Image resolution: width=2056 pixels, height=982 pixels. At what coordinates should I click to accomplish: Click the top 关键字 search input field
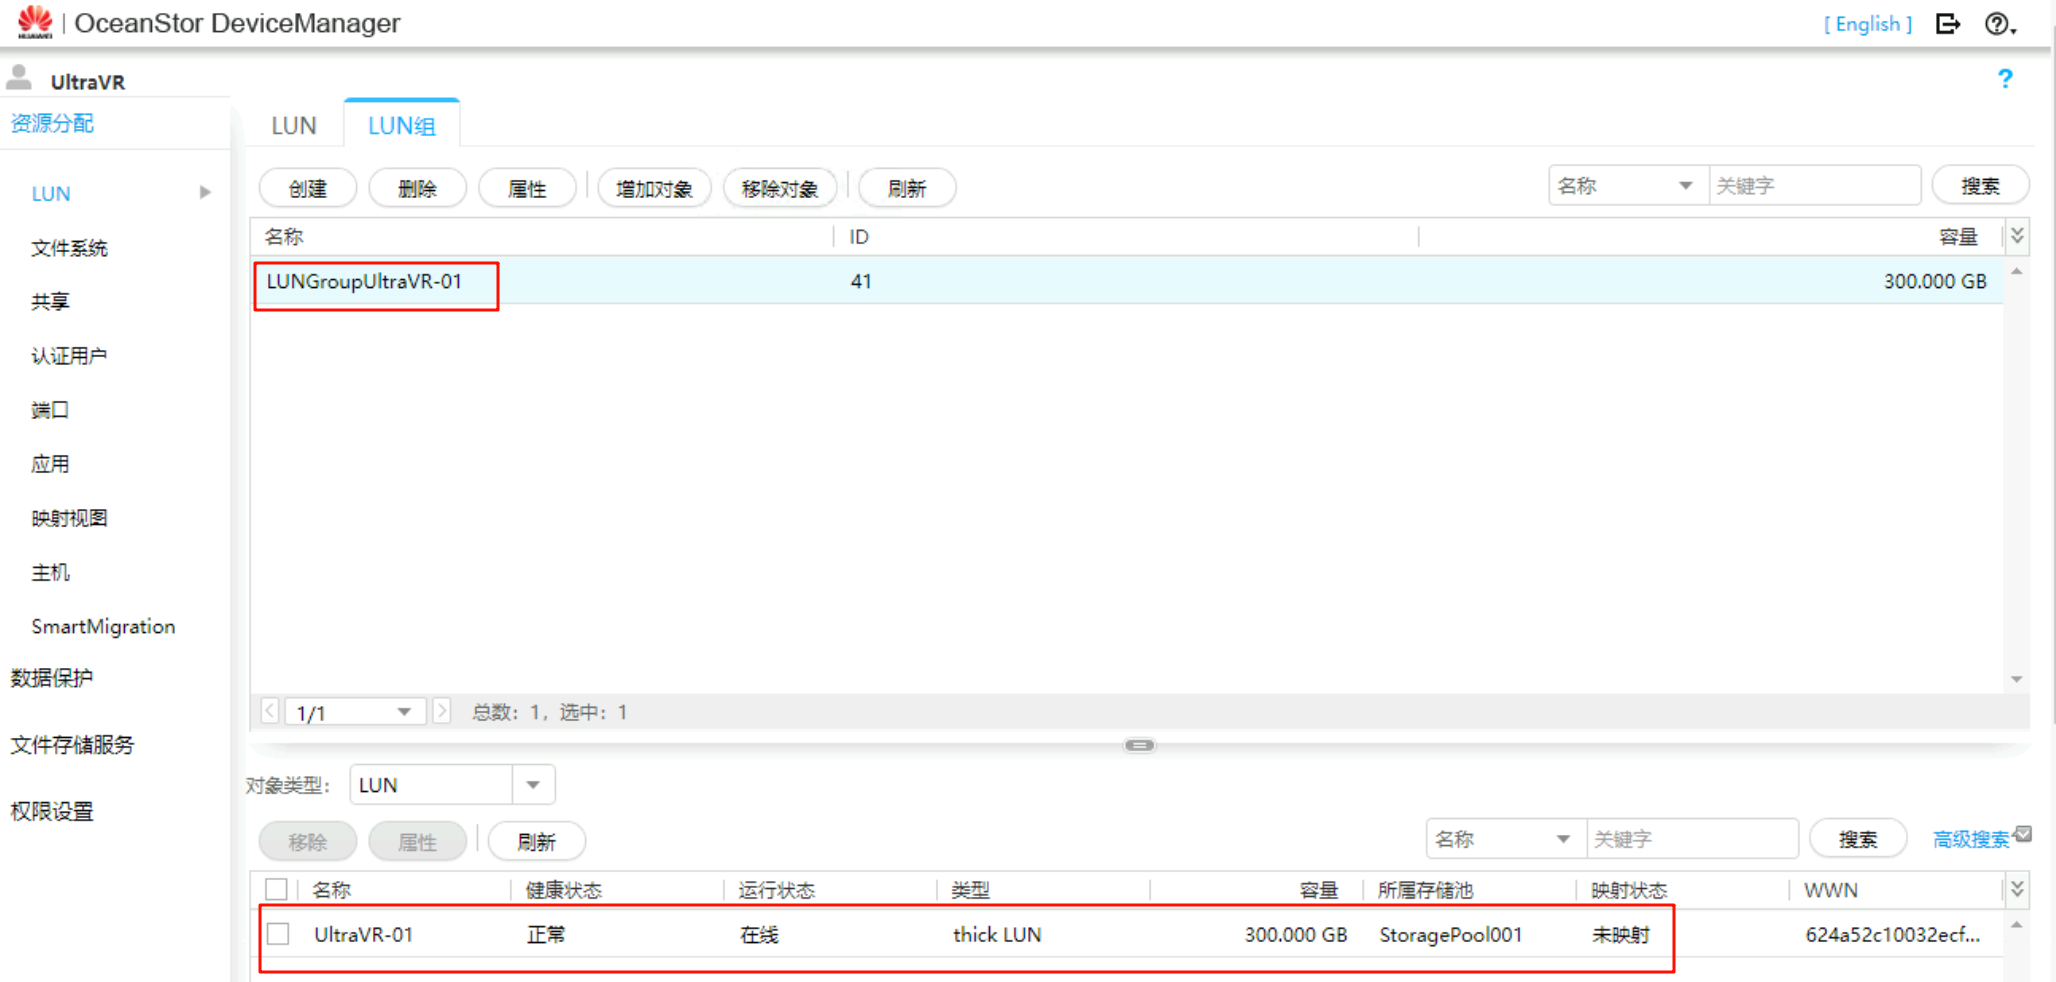coord(1813,186)
